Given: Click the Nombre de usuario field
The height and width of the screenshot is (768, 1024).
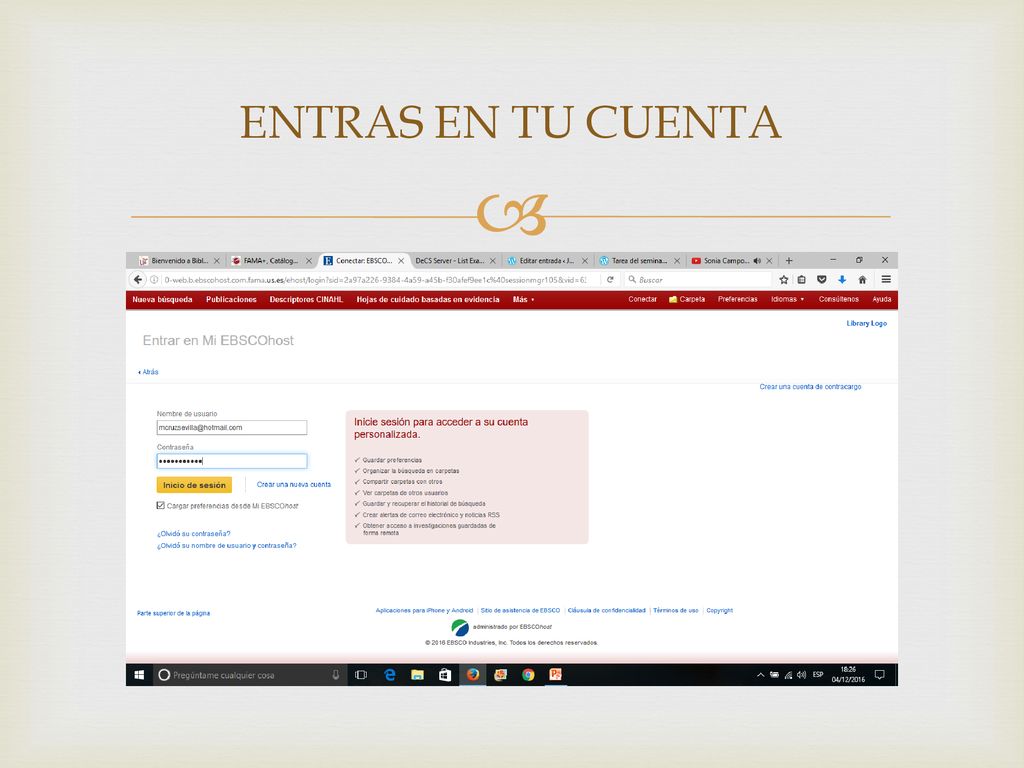Looking at the screenshot, I should click(232, 428).
